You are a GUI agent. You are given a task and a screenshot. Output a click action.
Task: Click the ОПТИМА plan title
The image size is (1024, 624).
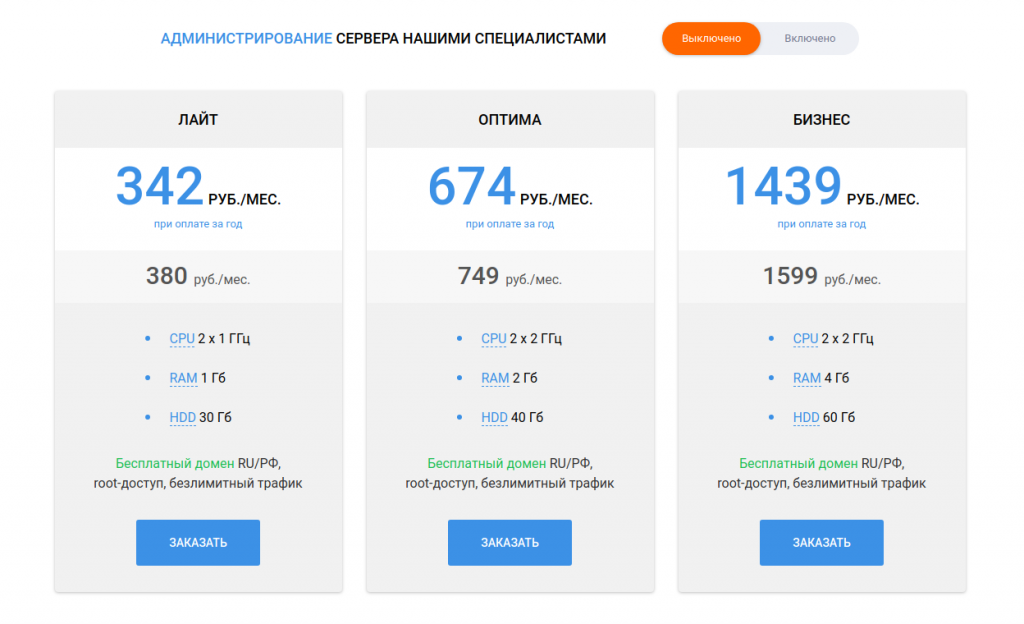tap(509, 119)
